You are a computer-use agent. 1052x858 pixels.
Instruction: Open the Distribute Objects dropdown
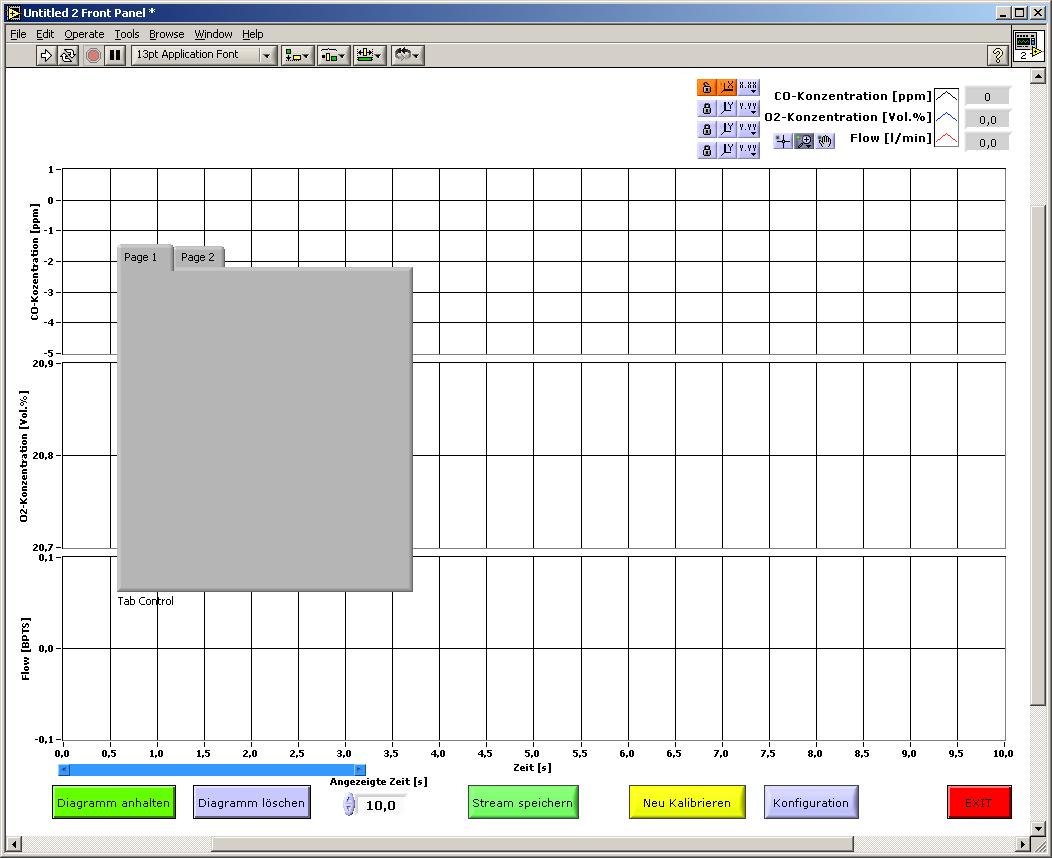click(x=333, y=55)
